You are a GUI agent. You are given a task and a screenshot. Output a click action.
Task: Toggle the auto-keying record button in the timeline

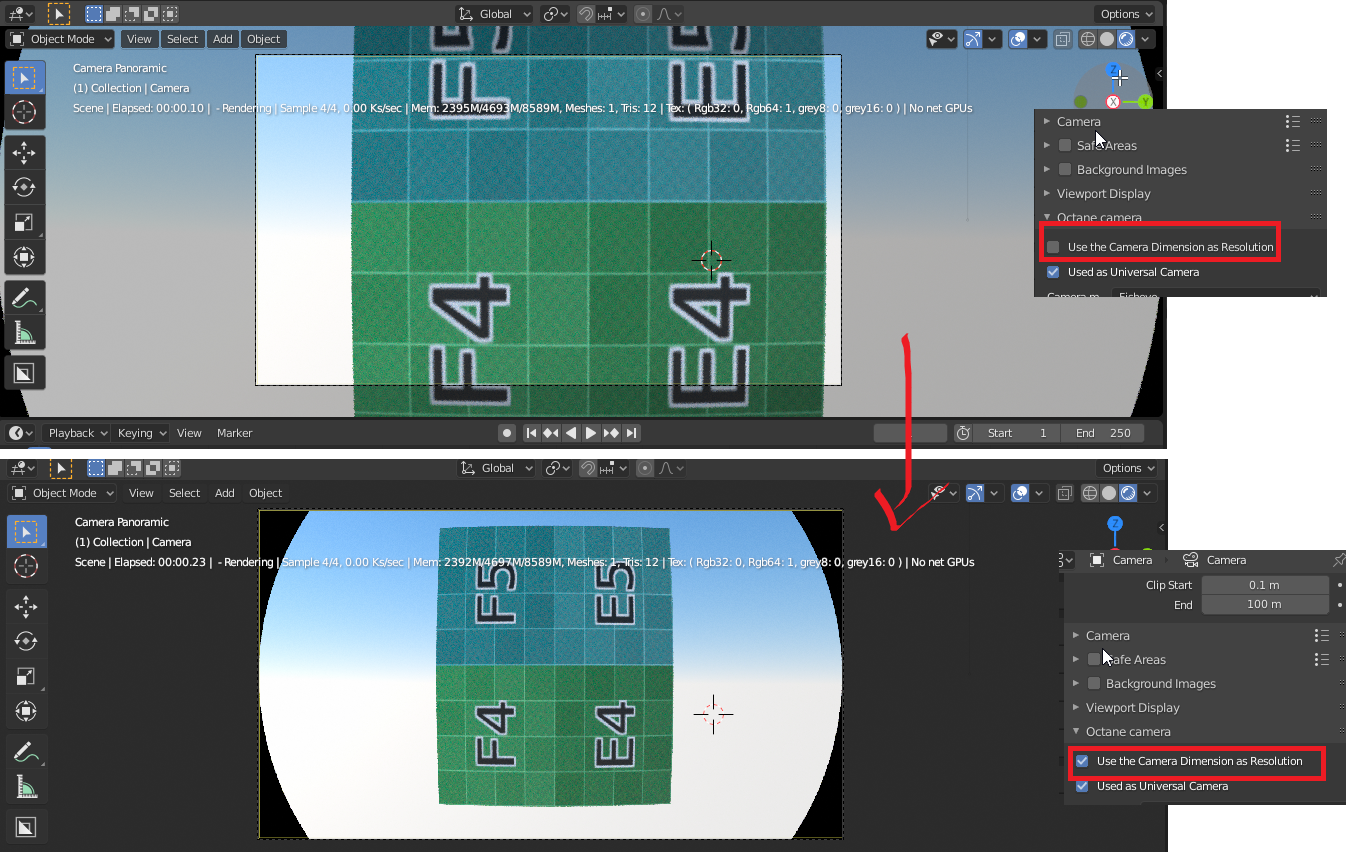tap(507, 433)
